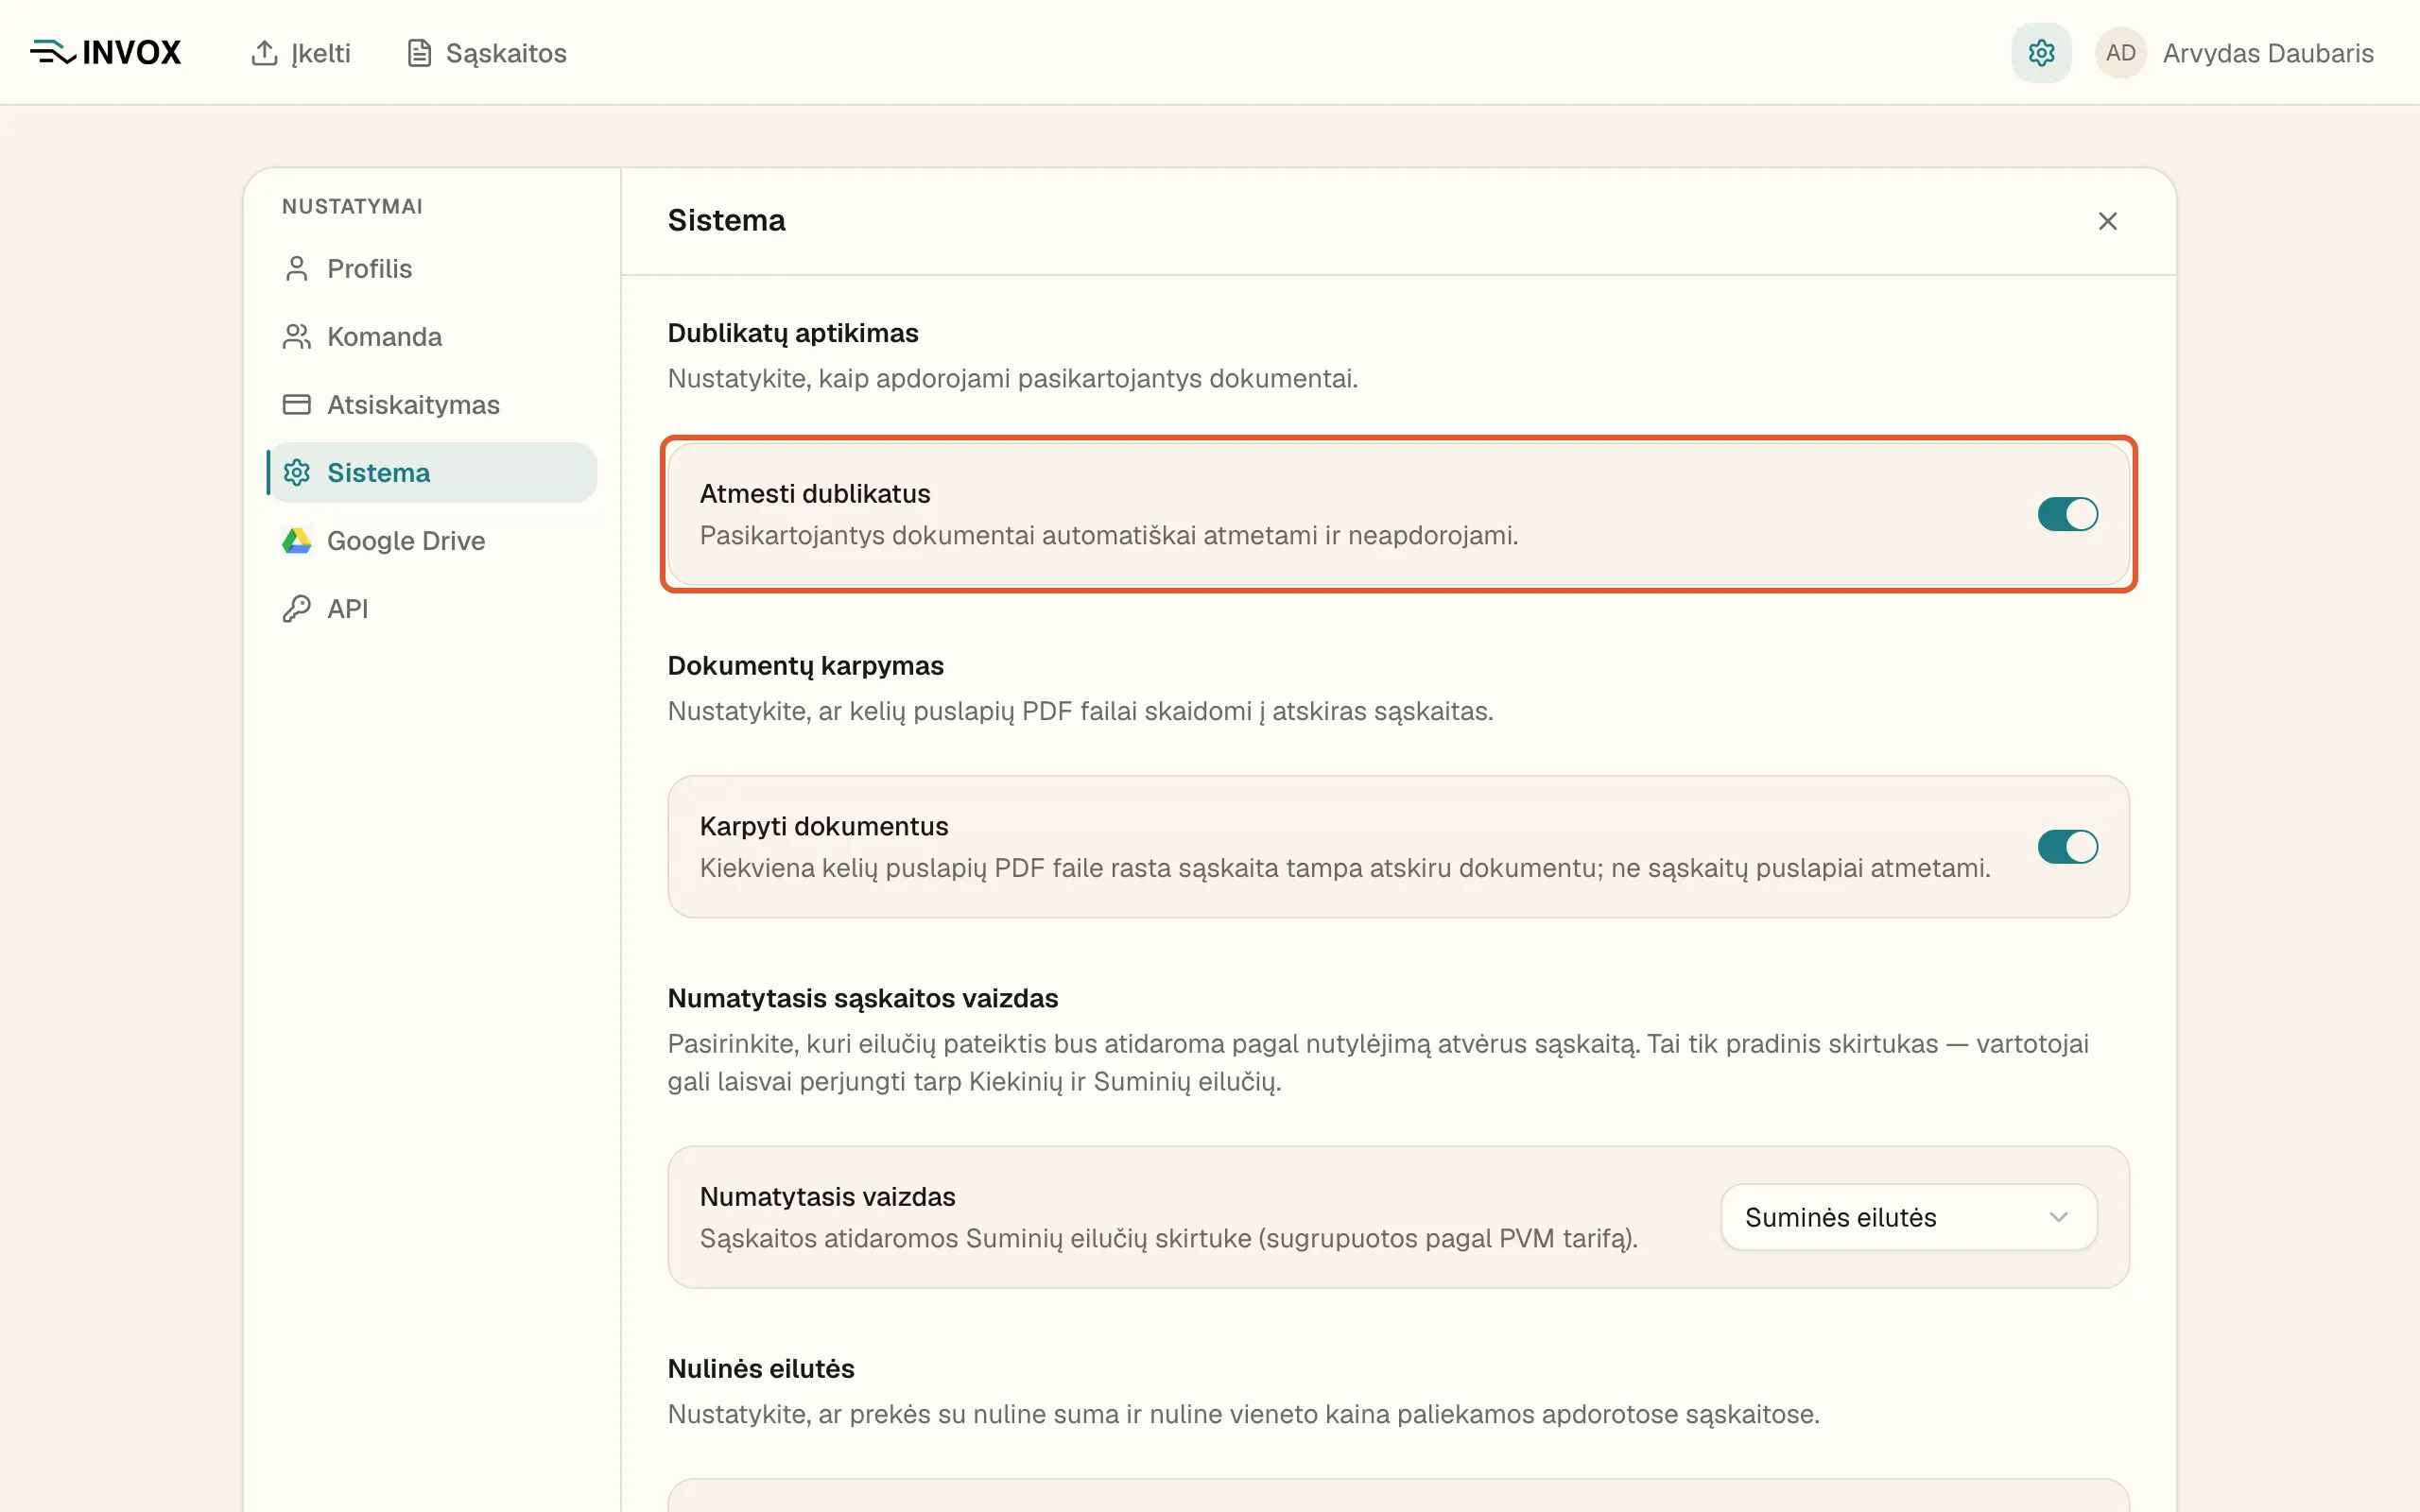The image size is (2420, 1512).
Task: Click the description starting 'Pasirinkite, kuri eilučių pateiktis'
Action: coord(1377,1063)
